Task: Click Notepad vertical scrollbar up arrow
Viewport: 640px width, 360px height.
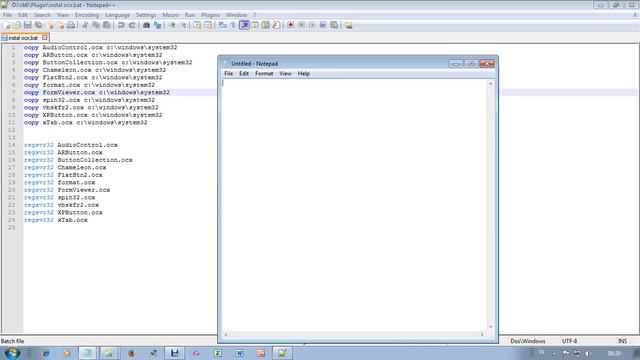Action: [491, 83]
